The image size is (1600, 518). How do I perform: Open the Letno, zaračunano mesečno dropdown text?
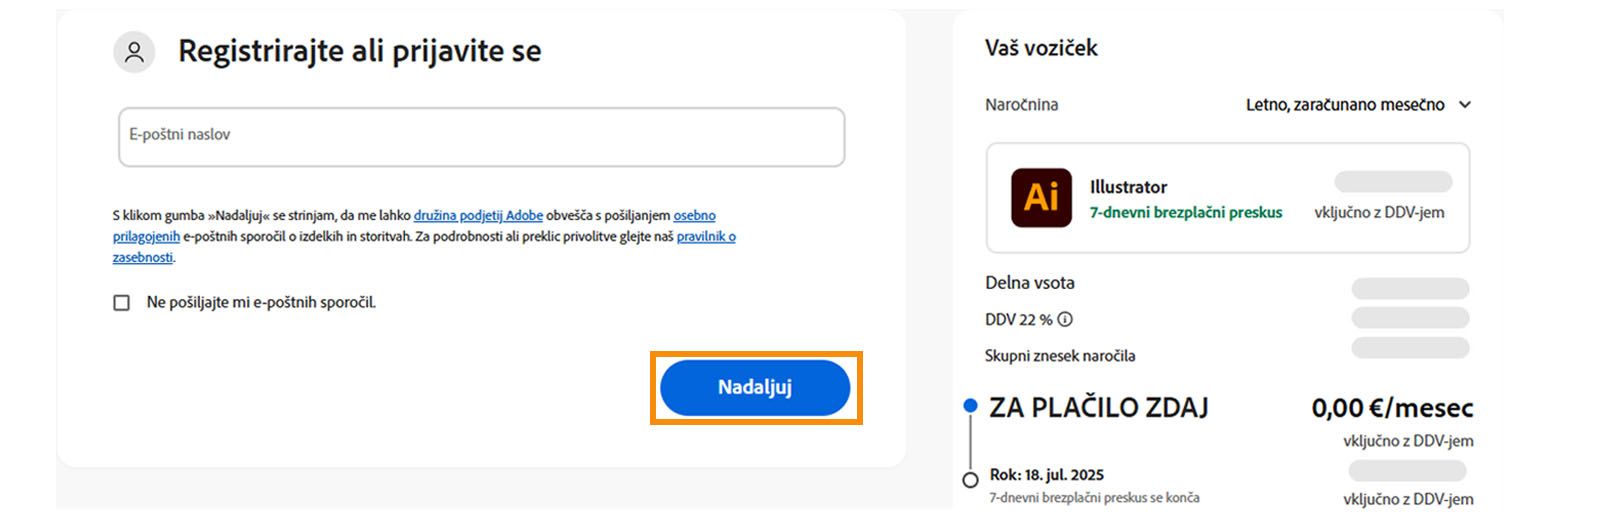[1344, 105]
